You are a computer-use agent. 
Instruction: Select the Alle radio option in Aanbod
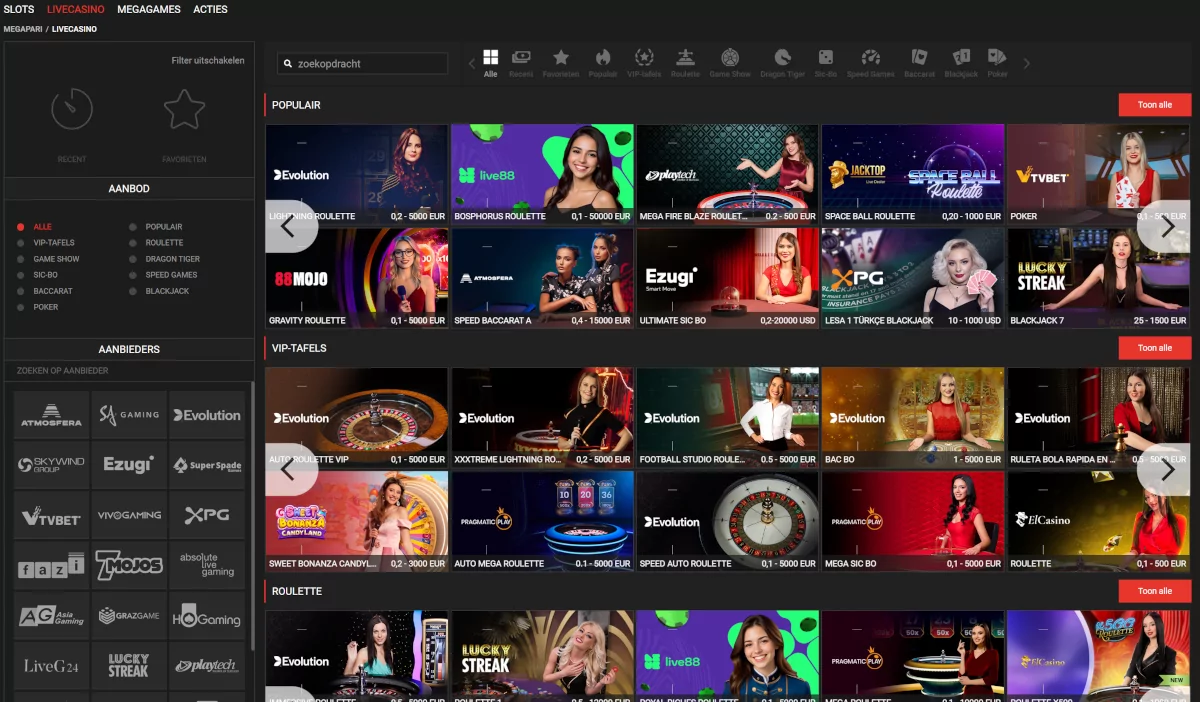tap(21, 227)
